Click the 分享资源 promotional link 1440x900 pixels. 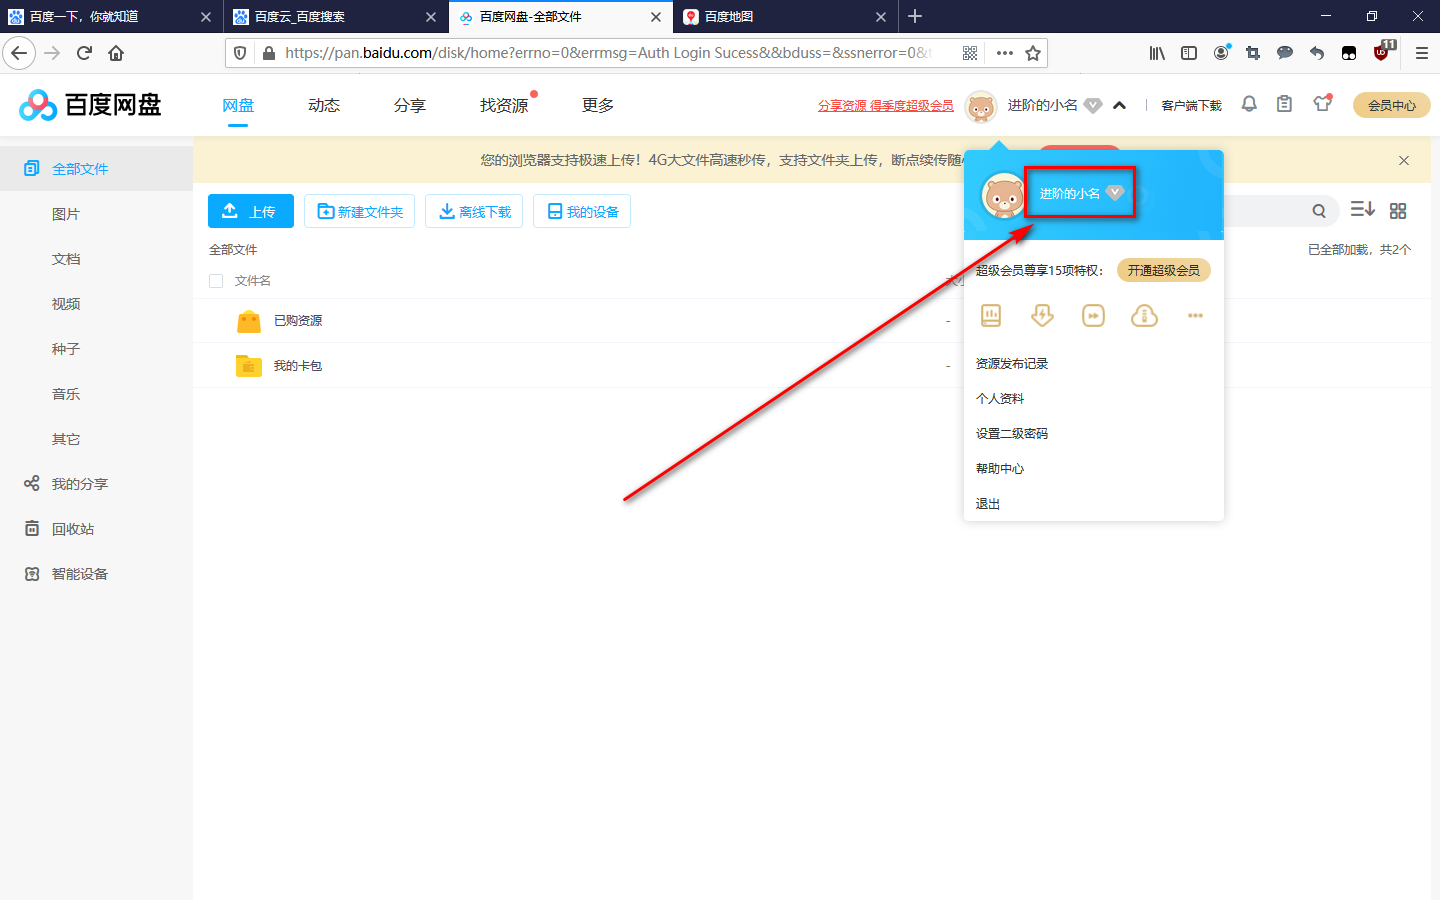(x=886, y=105)
